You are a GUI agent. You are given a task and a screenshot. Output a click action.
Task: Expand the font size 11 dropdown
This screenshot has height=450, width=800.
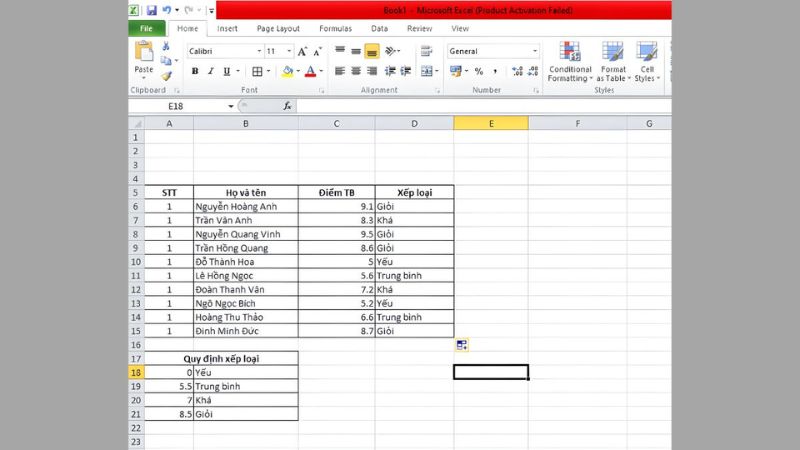pyautogui.click(x=289, y=51)
